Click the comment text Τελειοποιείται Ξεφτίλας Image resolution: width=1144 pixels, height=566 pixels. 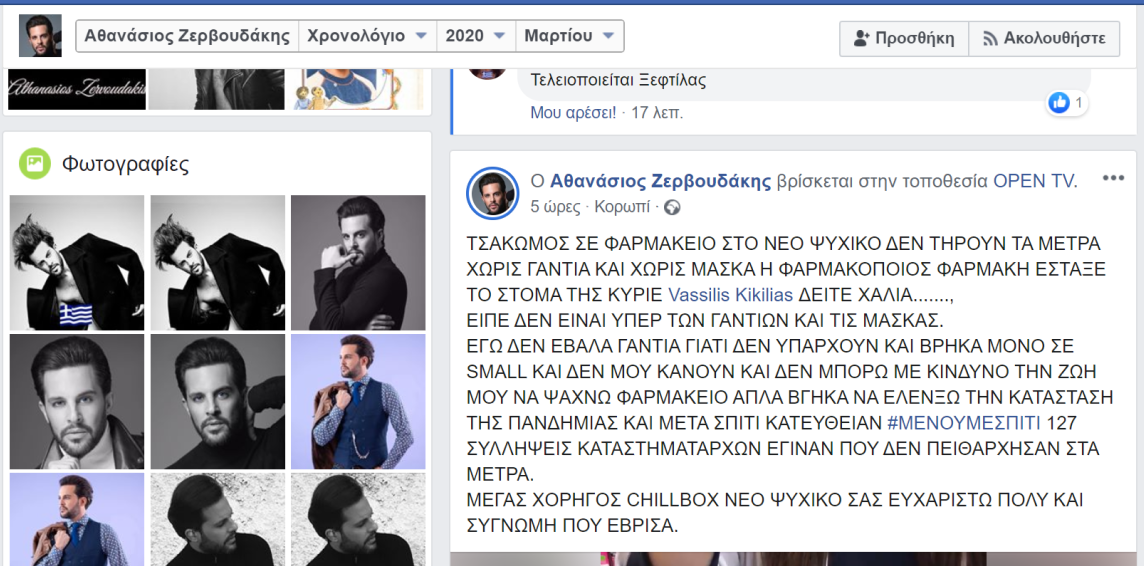[x=619, y=80]
